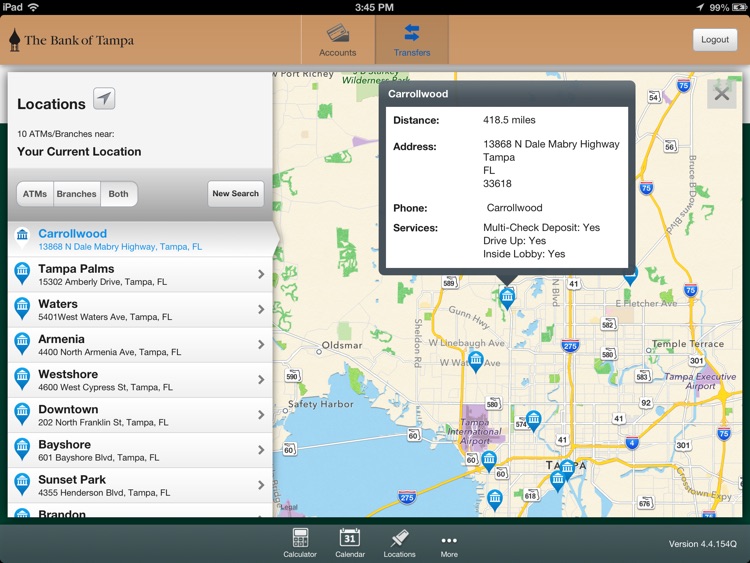Click Temple Terrace label on map
The height and width of the screenshot is (563, 750).
point(687,343)
